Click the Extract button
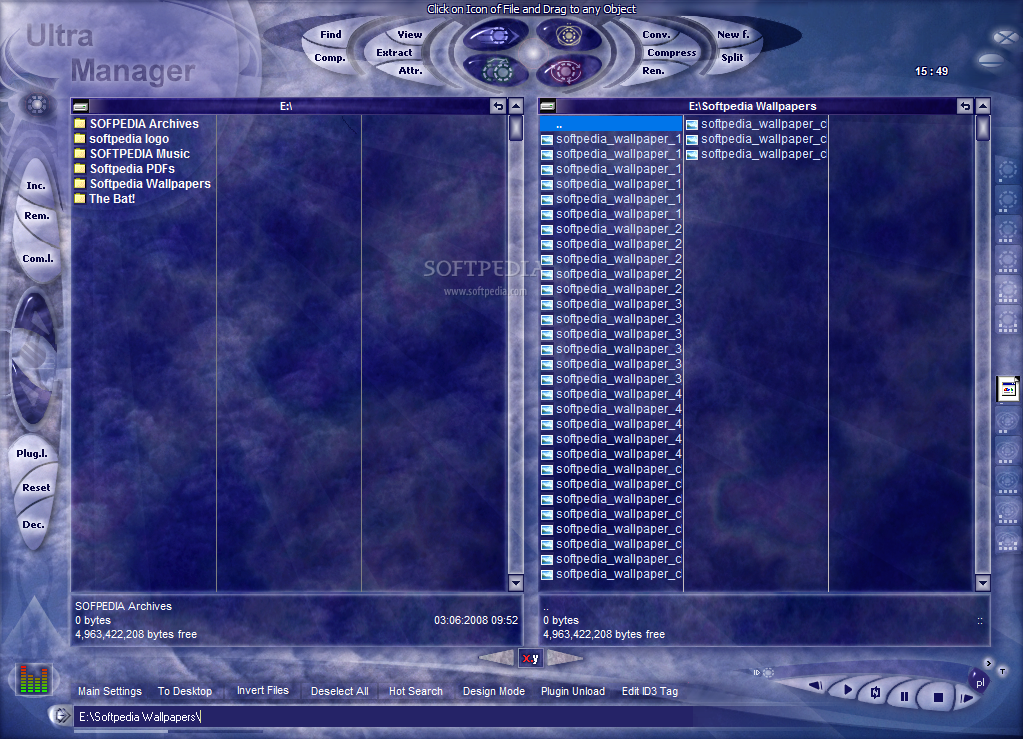Screen dimensions: 1023x739 pyautogui.click(x=394, y=52)
